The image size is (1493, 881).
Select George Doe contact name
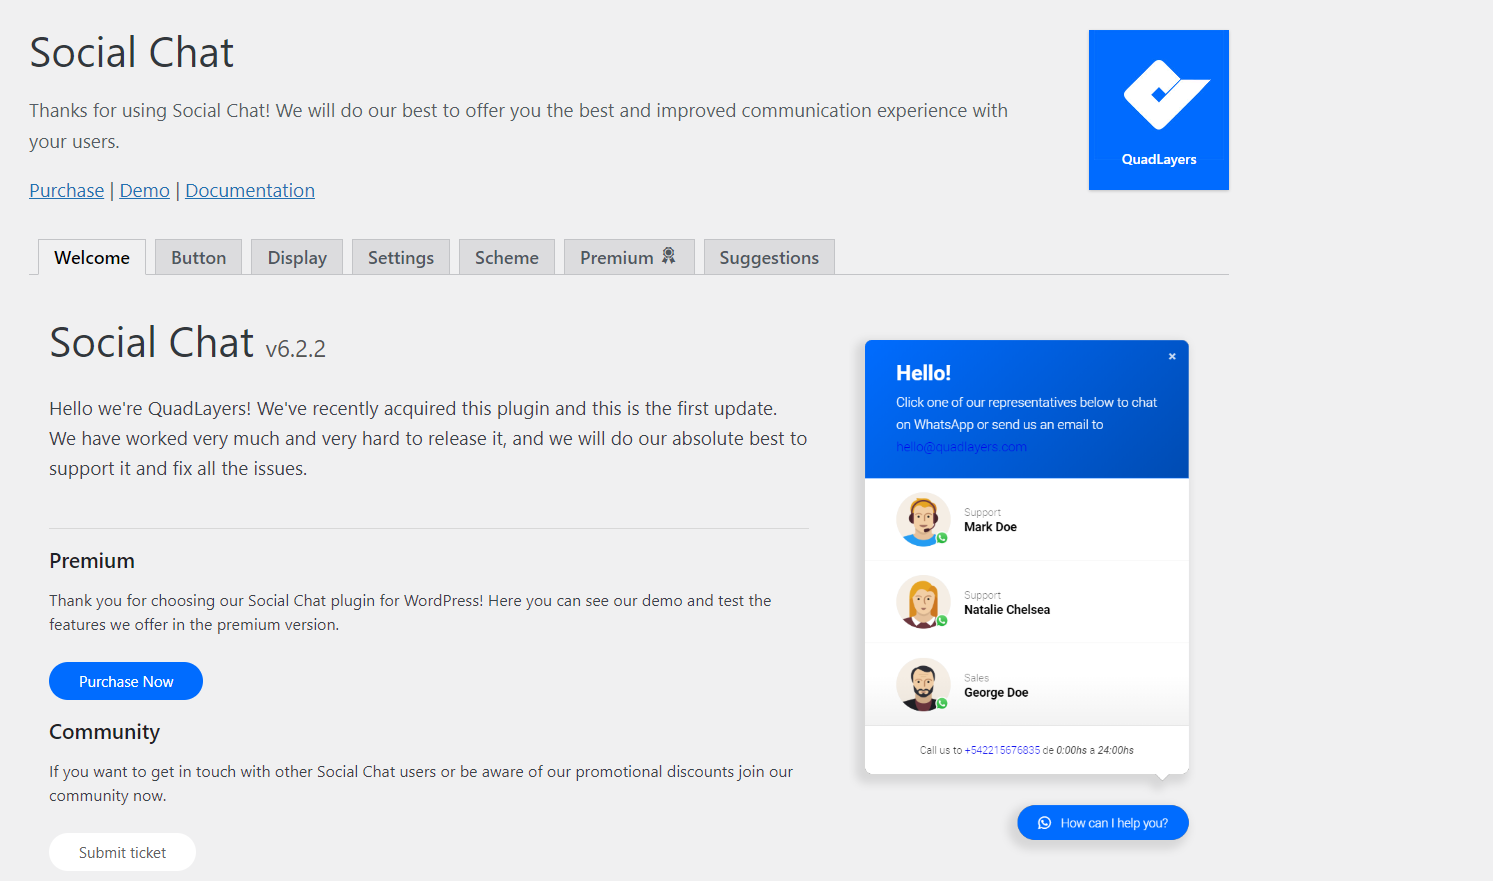click(x=996, y=693)
